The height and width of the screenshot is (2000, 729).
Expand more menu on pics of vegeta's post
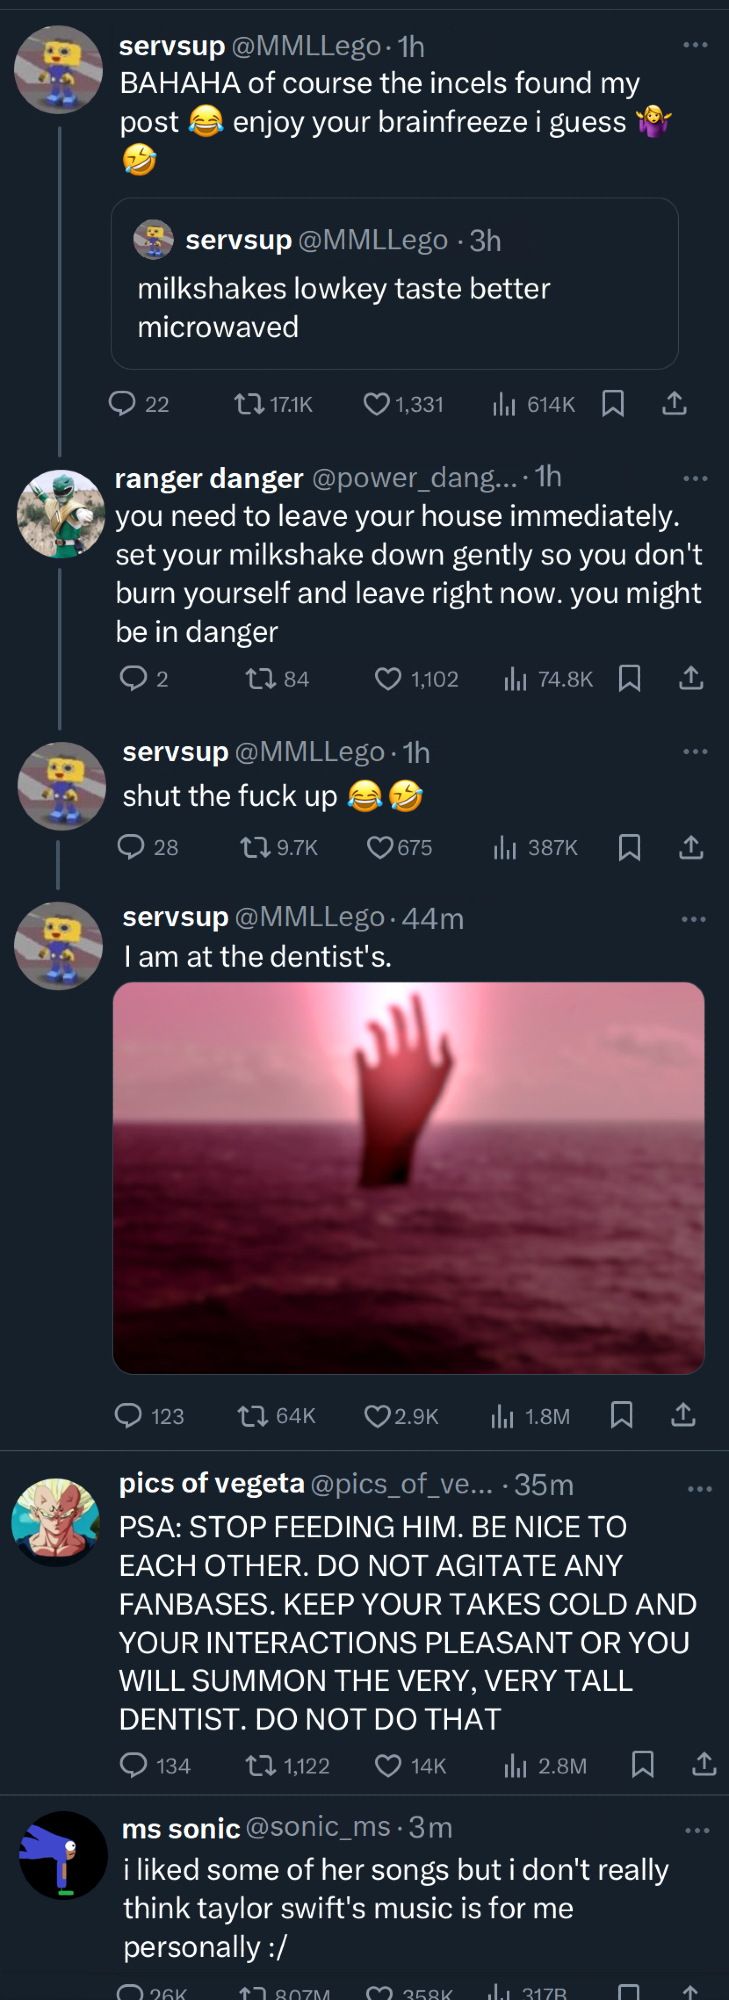tap(700, 1489)
